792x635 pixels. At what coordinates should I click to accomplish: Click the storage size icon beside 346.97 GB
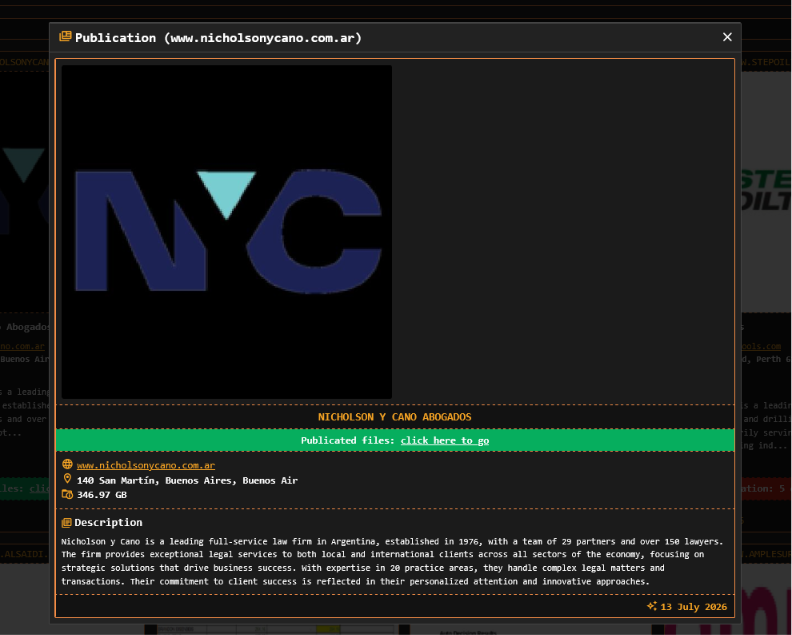(67, 494)
